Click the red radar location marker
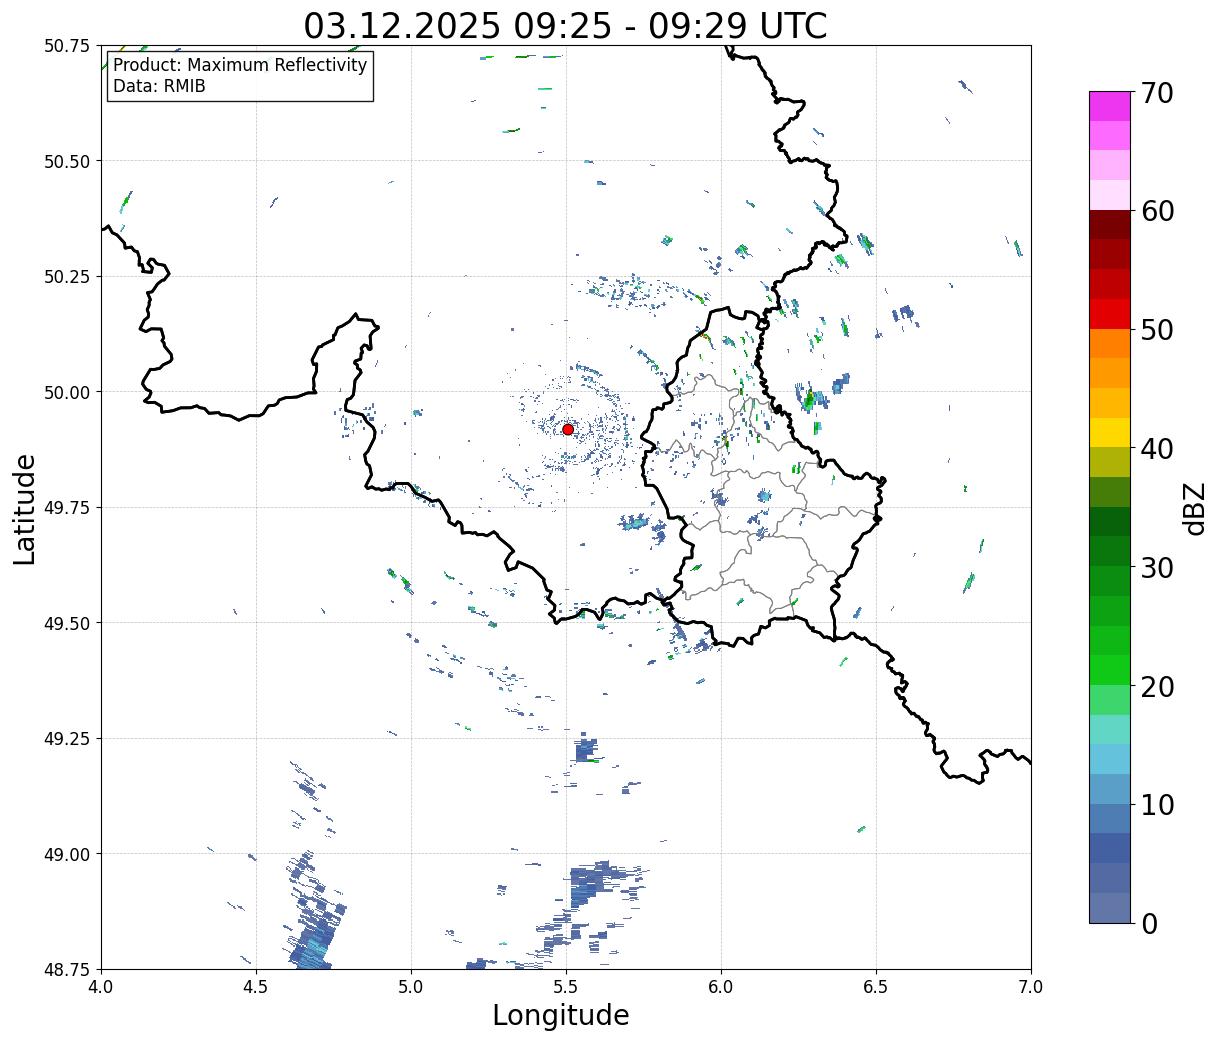The height and width of the screenshot is (1040, 1219). point(568,429)
